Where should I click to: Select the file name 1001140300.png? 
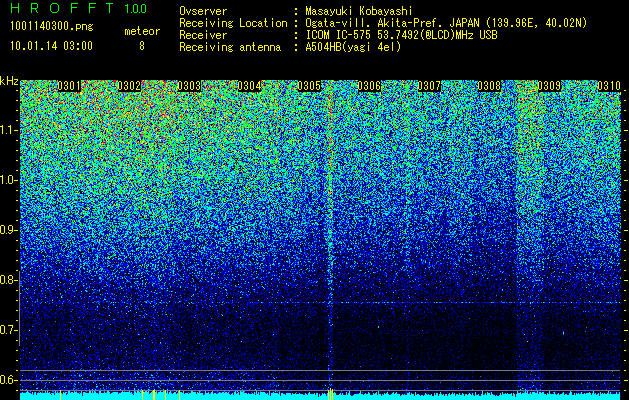(52, 27)
